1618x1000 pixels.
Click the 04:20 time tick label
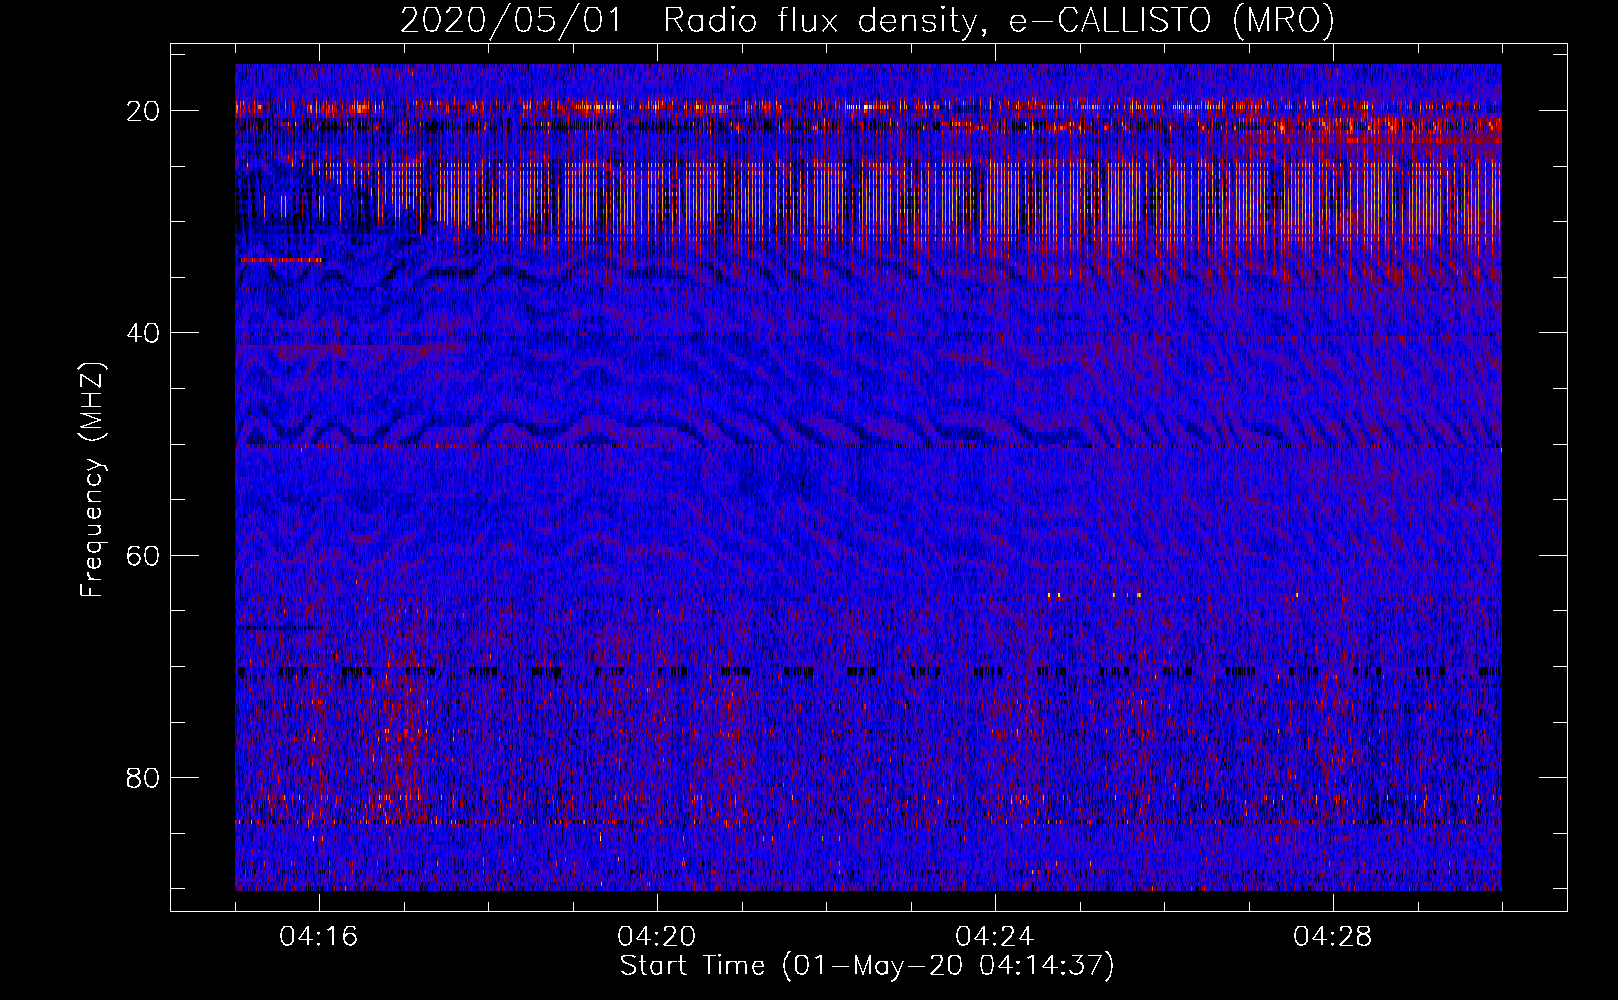coord(657,937)
